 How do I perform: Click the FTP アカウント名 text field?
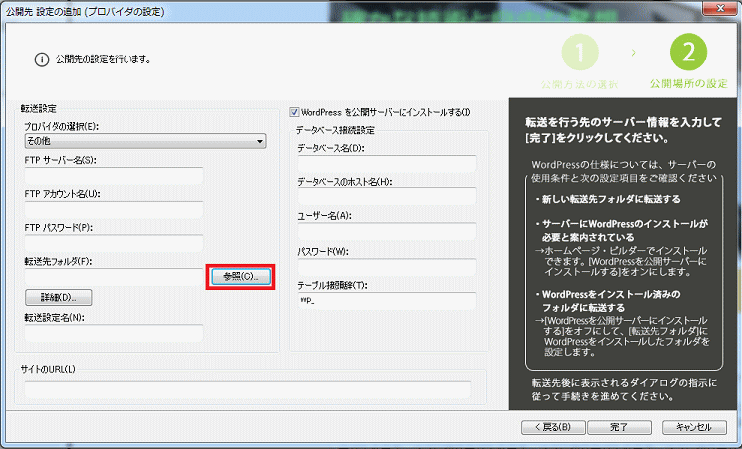(113, 210)
